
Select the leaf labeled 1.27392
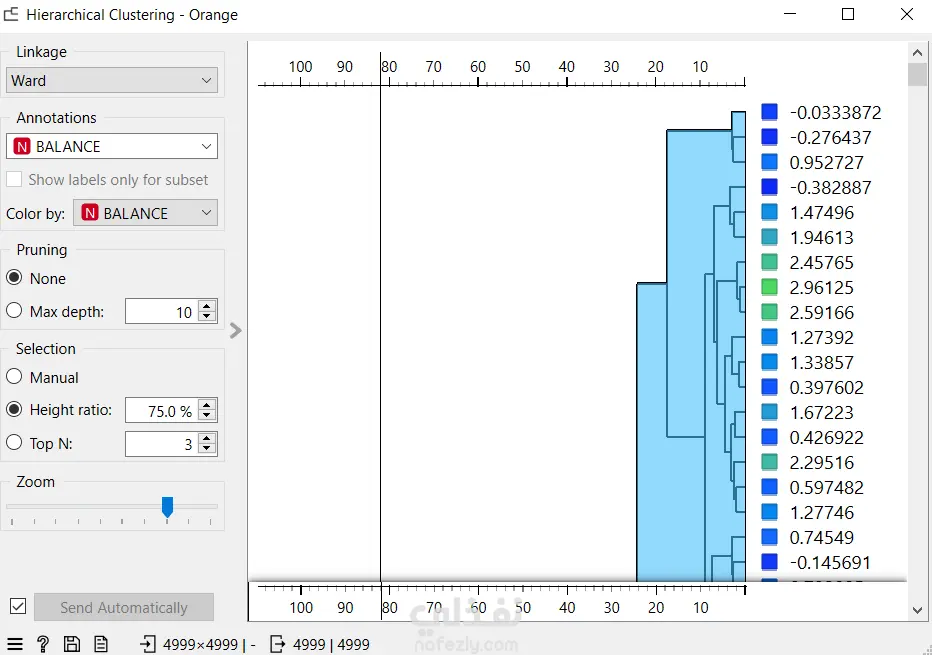(821, 337)
